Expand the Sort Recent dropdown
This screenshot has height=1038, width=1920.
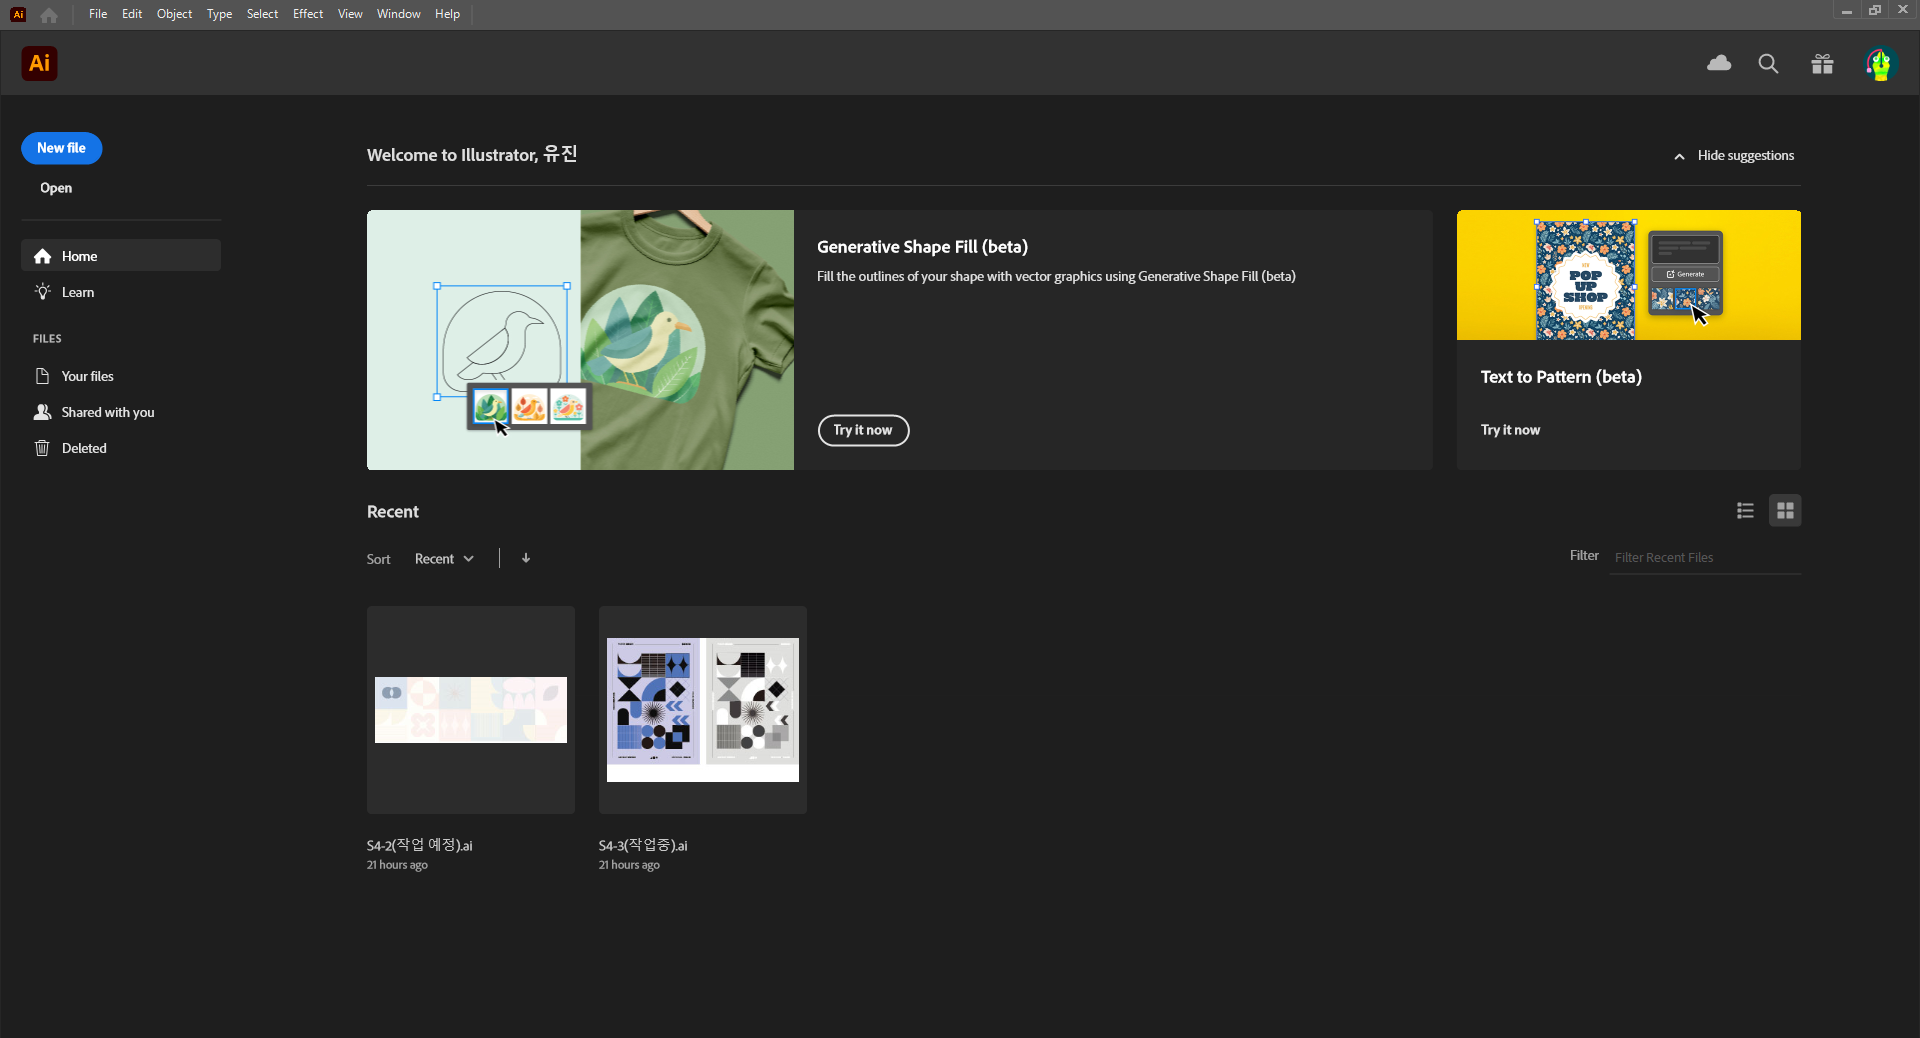click(444, 559)
